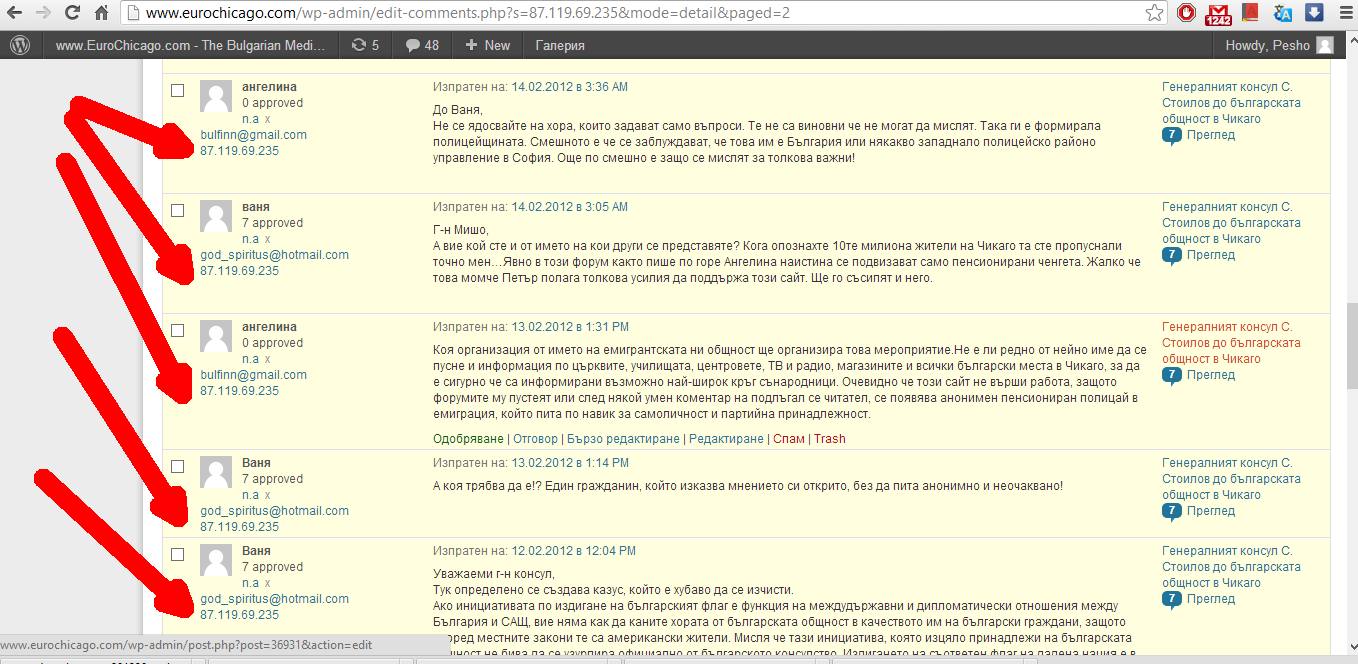1358x664 pixels.
Task: Go to the browser home page
Action: tap(101, 14)
